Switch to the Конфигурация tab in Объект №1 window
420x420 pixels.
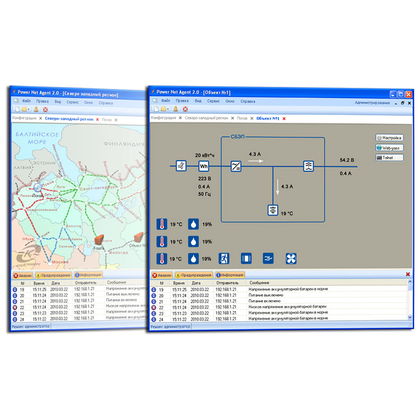[x=163, y=118]
